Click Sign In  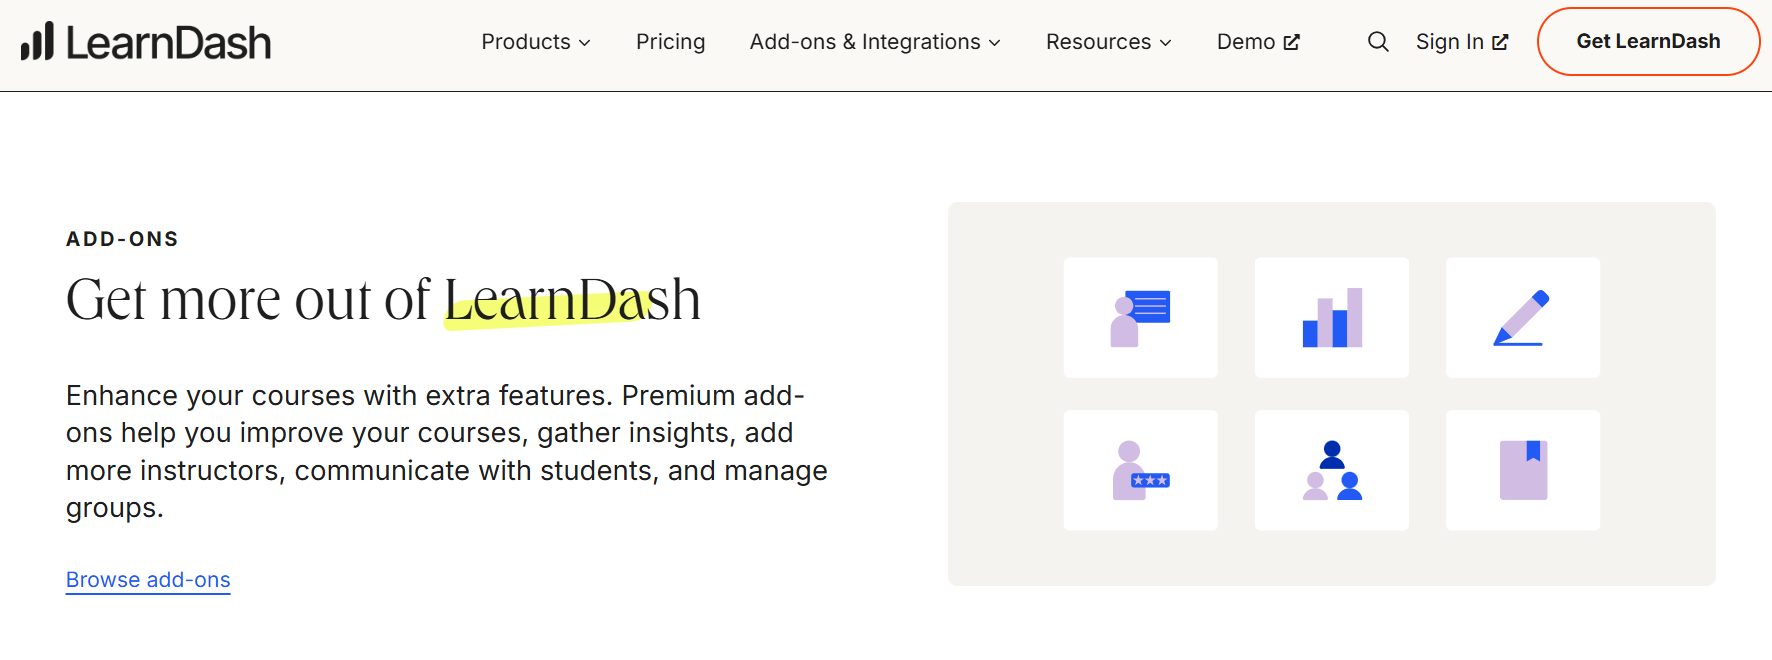point(1450,41)
